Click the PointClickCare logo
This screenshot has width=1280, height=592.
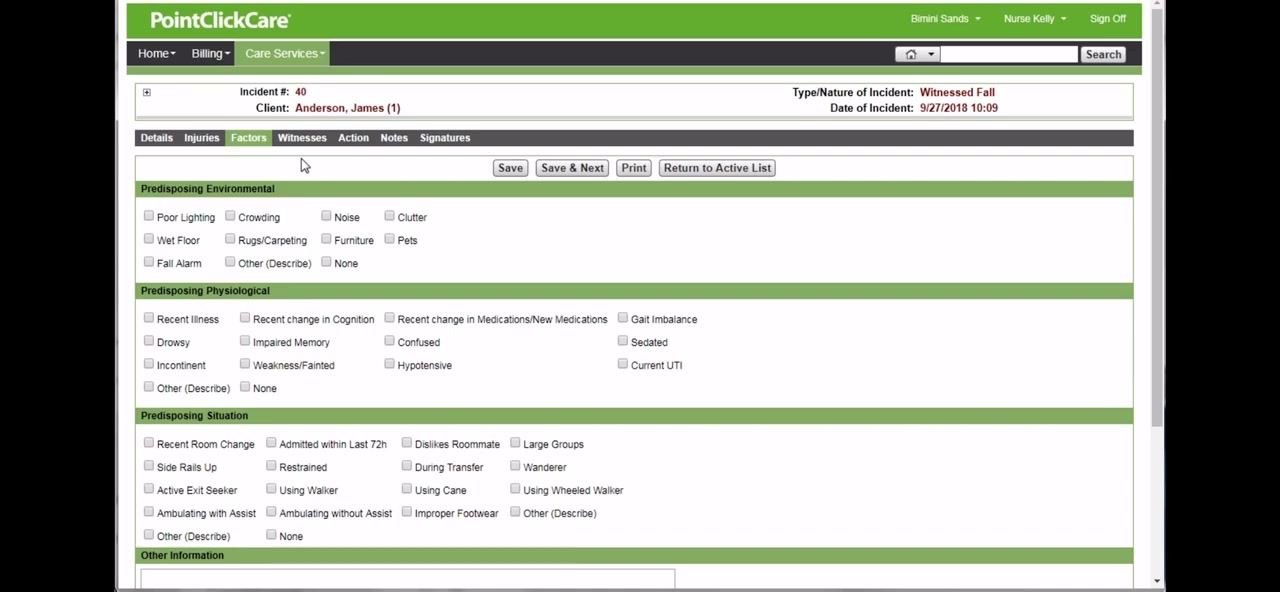pos(220,20)
